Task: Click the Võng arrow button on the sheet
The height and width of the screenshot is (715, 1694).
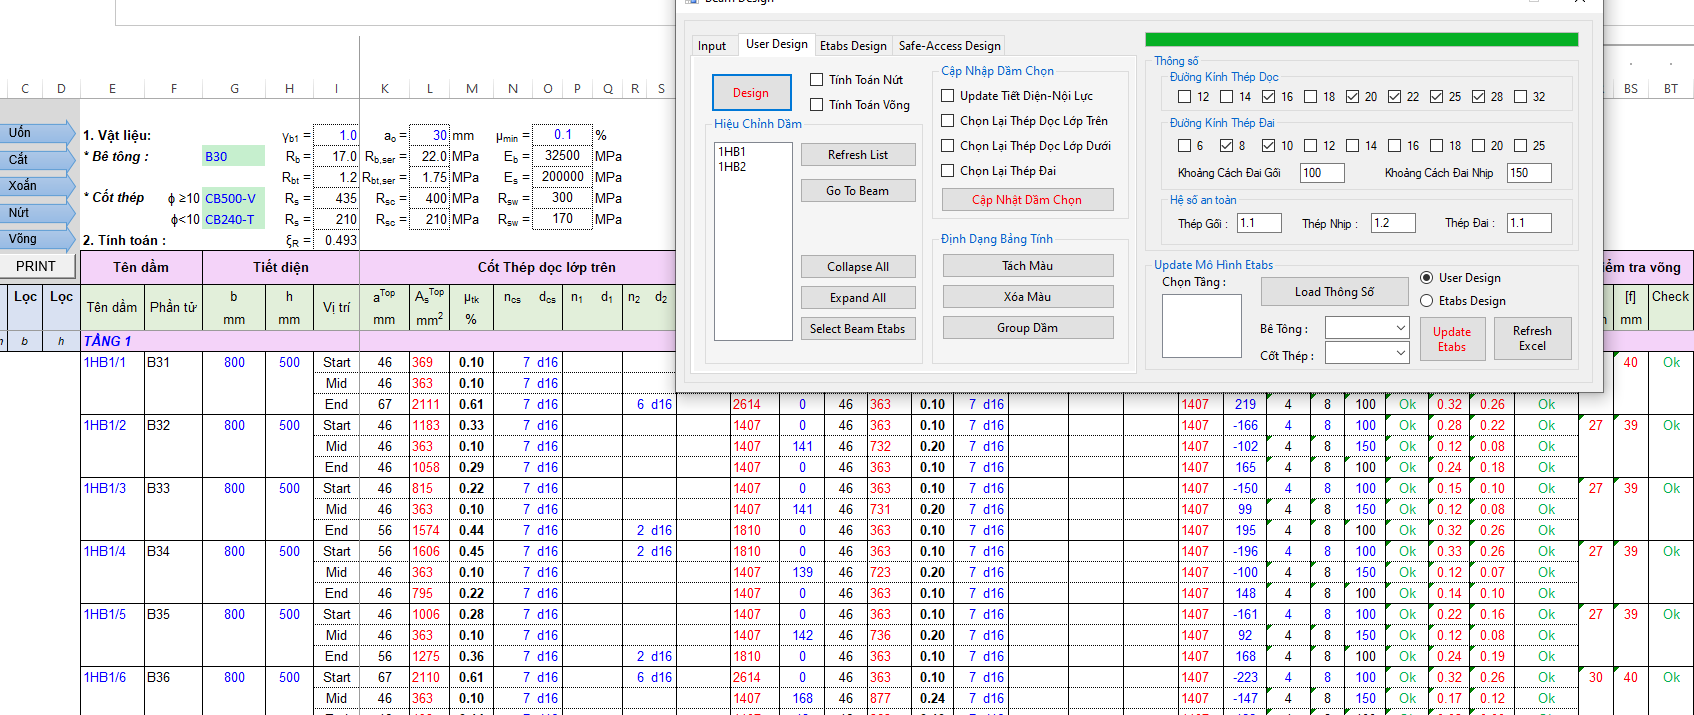Action: tap(37, 239)
